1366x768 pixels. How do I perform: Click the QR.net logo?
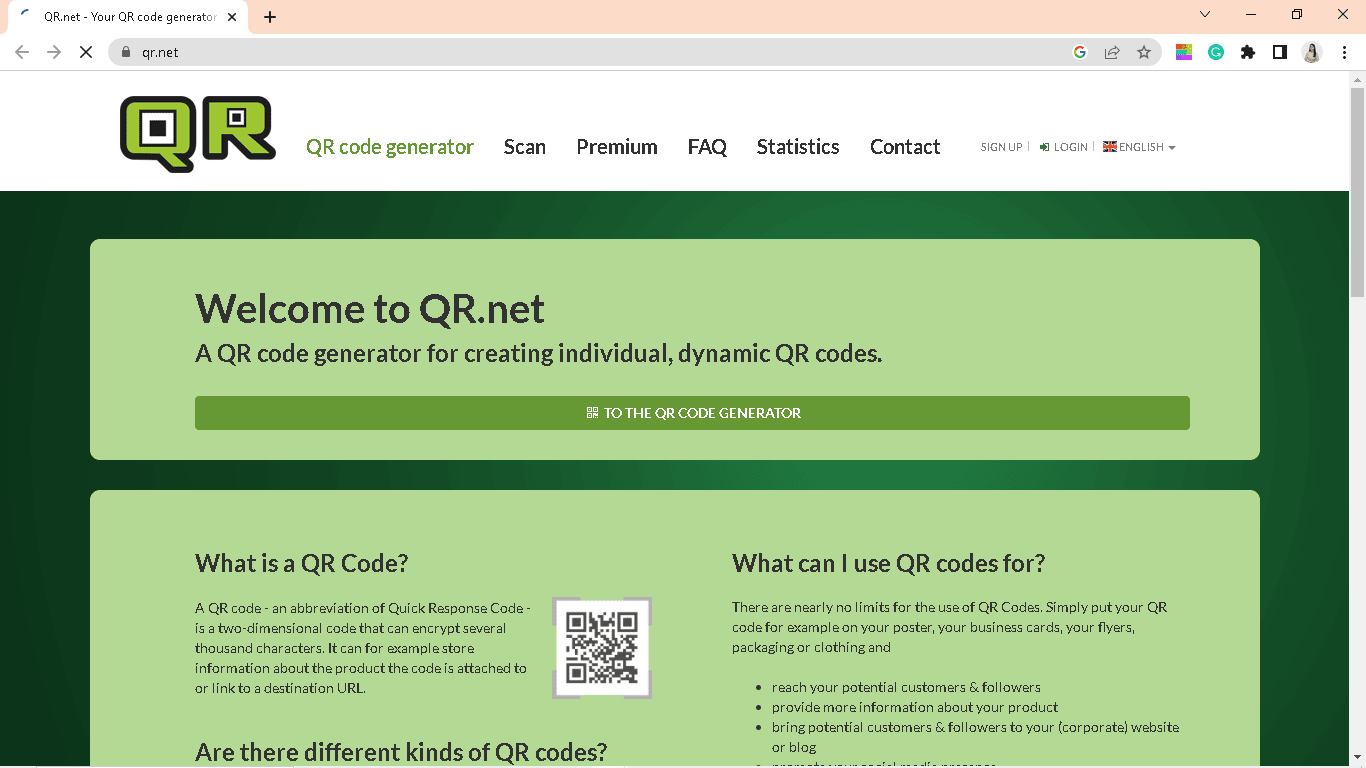point(198,134)
